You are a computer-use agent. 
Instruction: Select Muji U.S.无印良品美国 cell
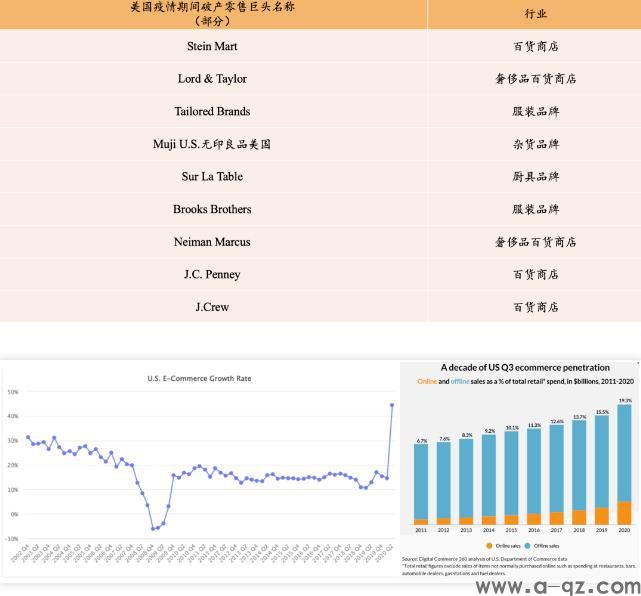tap(212, 144)
